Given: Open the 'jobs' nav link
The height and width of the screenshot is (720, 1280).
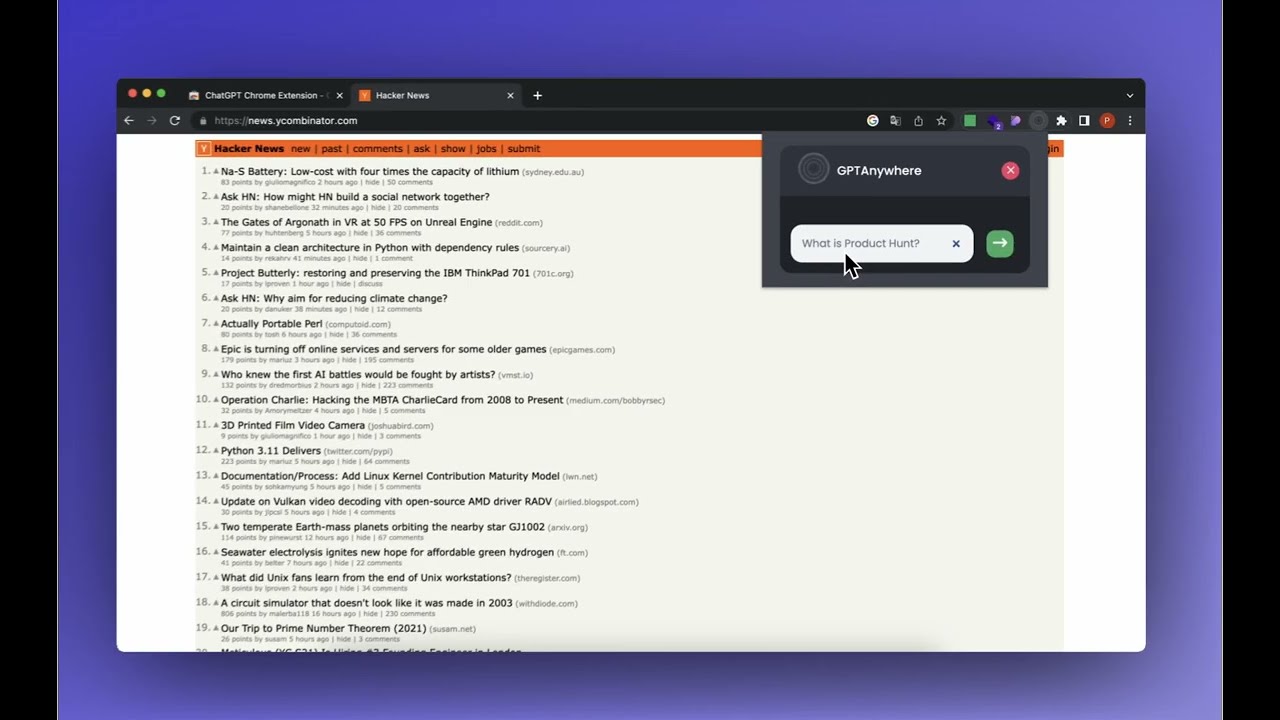Looking at the screenshot, I should [x=486, y=149].
